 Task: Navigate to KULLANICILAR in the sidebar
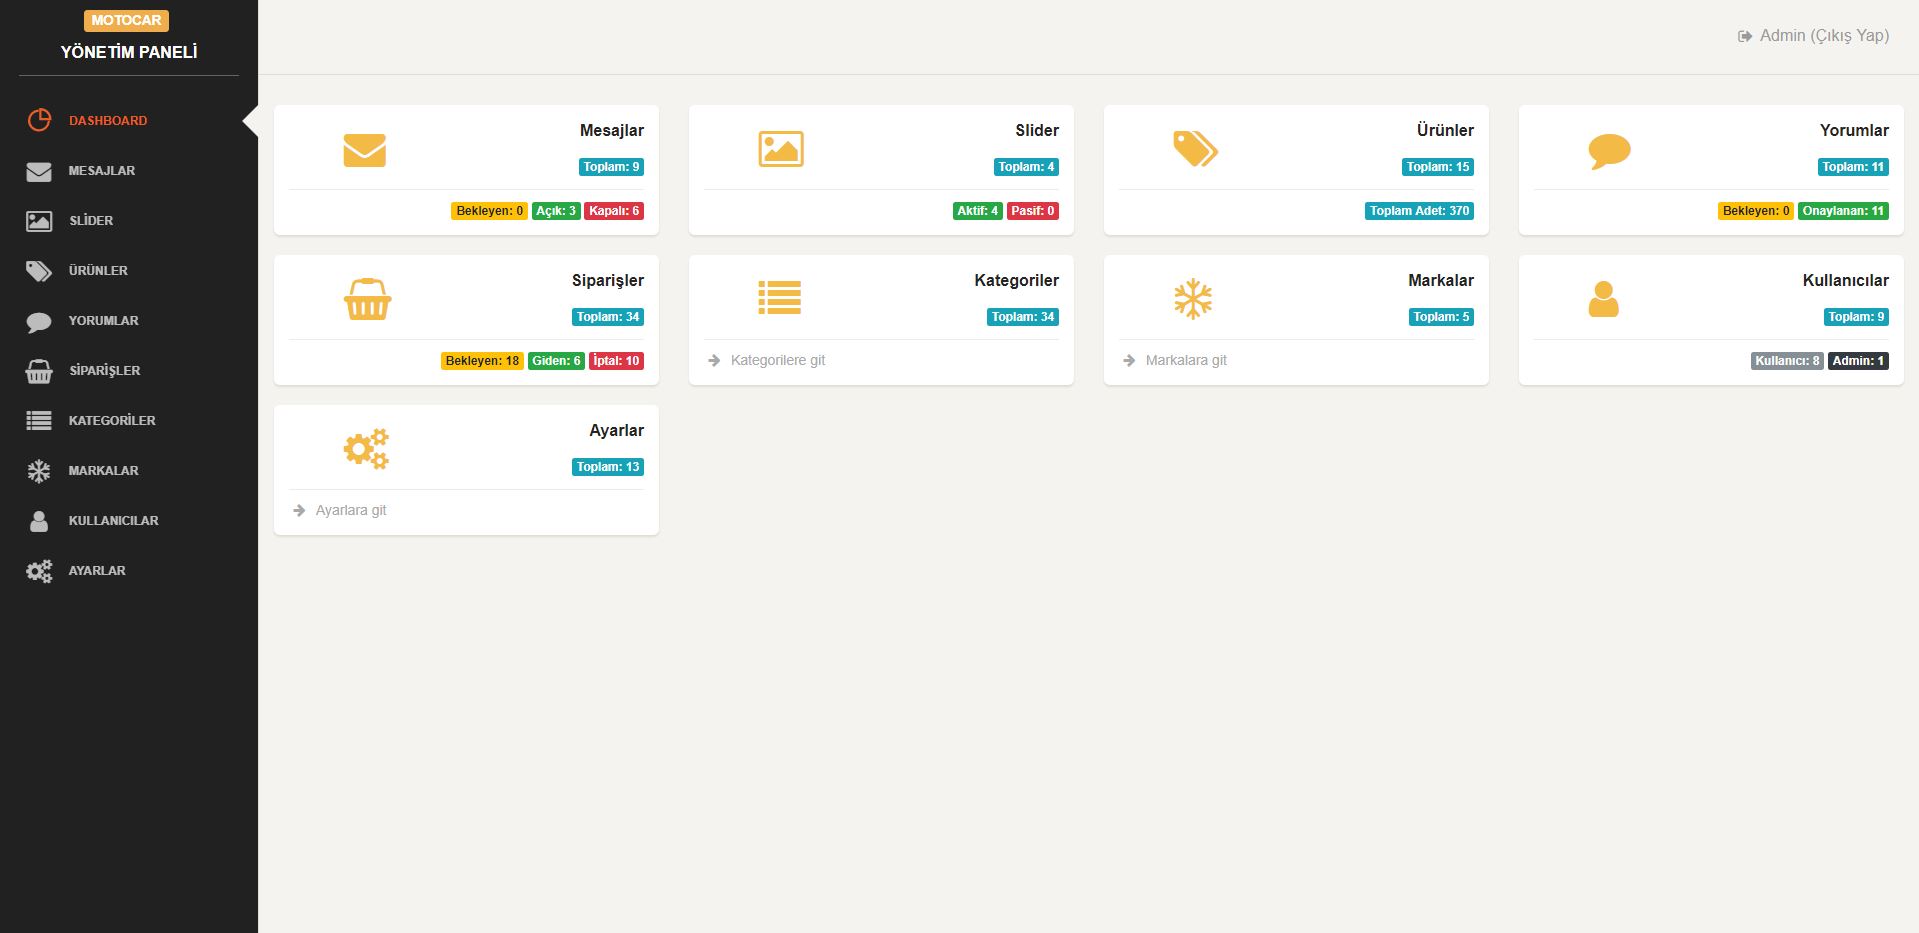114,520
